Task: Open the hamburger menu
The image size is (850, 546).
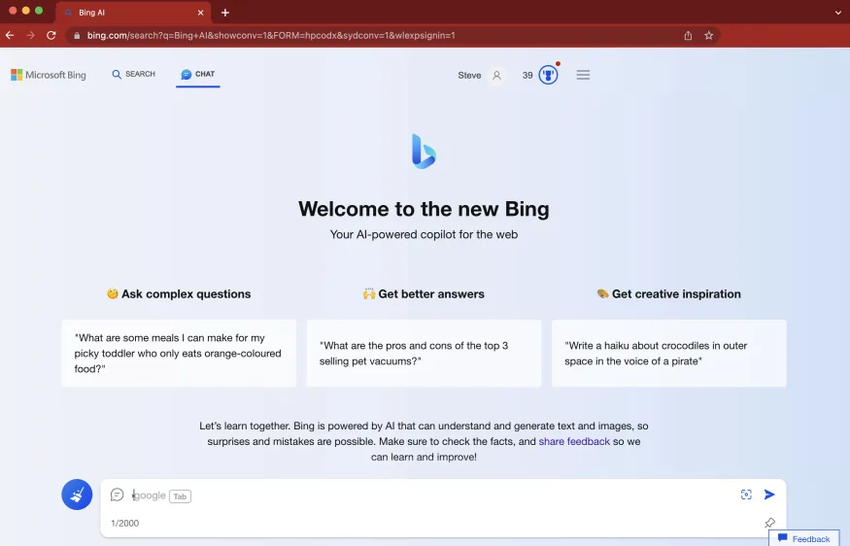Action: [x=583, y=75]
